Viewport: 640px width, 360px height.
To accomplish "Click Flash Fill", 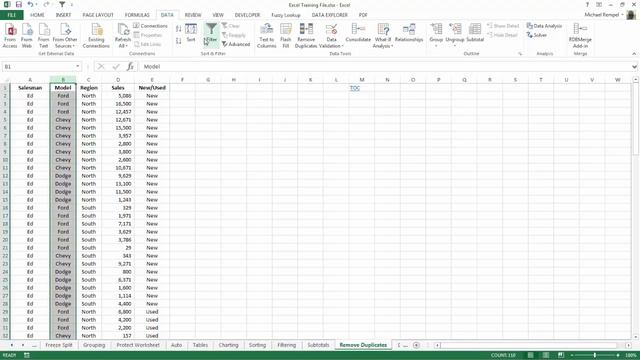I will tap(286, 36).
